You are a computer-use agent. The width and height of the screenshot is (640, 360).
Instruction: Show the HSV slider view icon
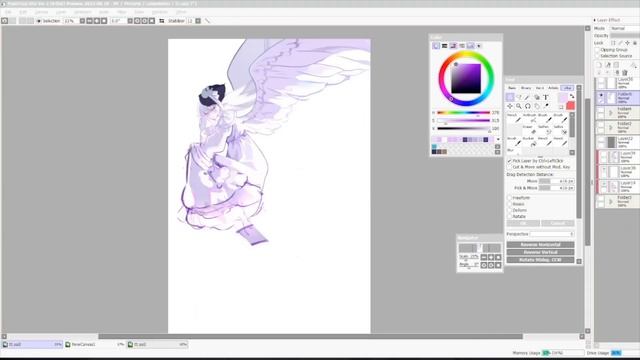click(453, 46)
